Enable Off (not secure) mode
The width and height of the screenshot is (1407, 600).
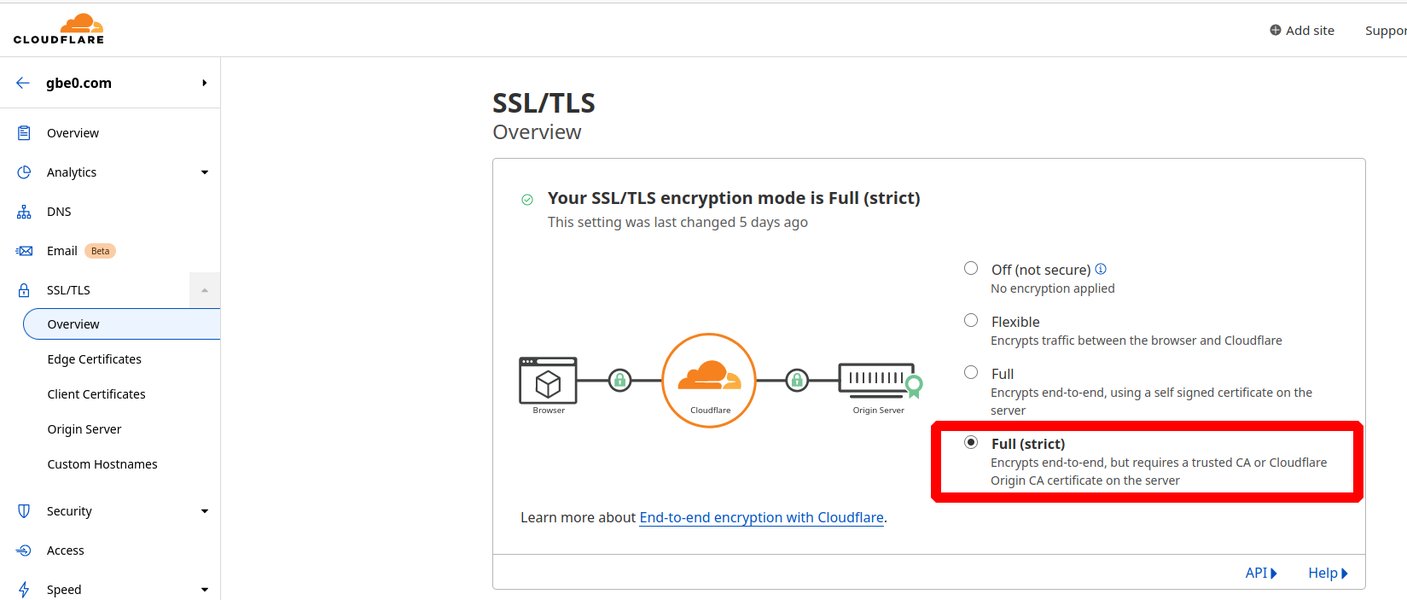971,268
